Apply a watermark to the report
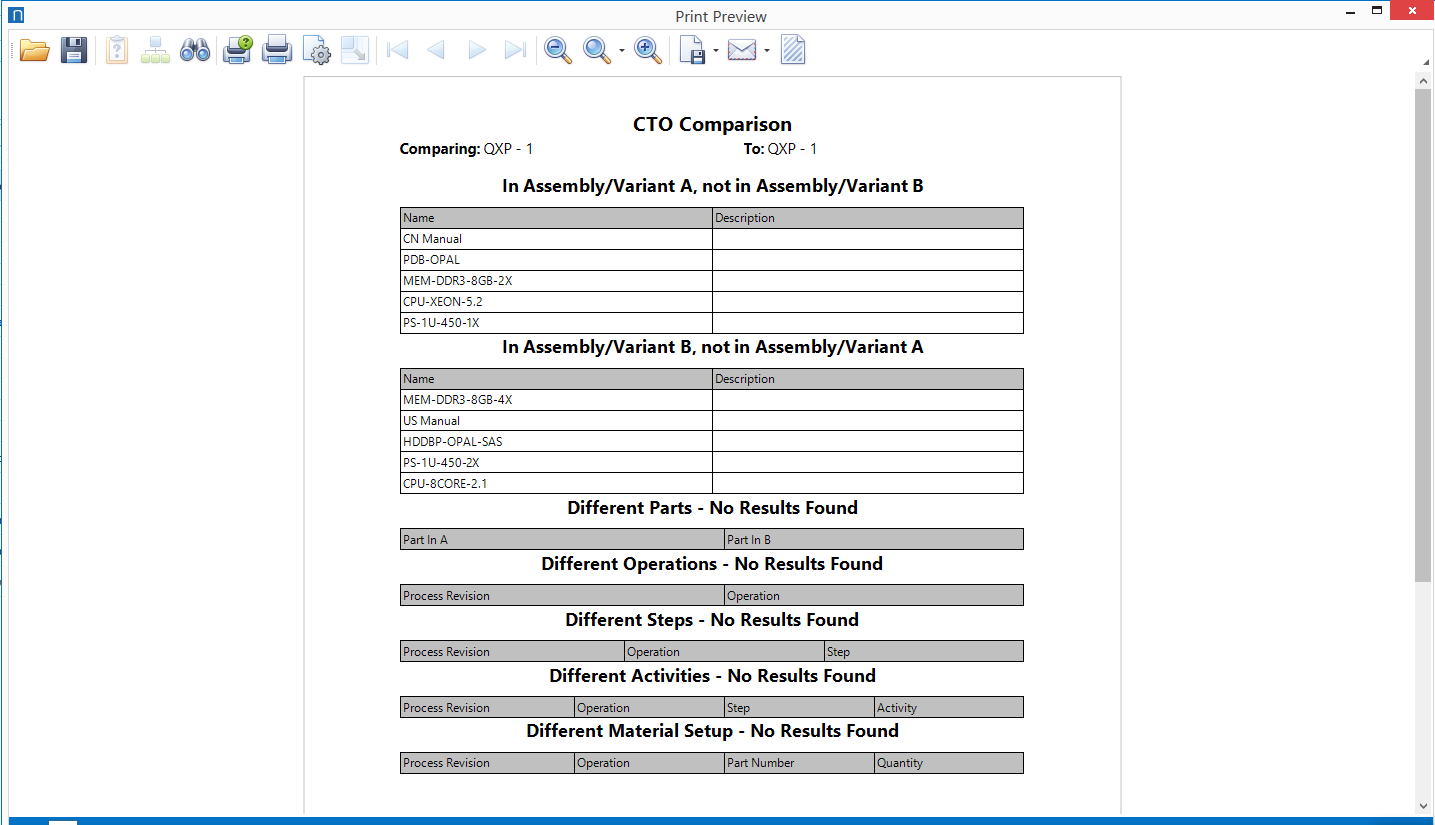Image resolution: width=1435 pixels, height=825 pixels. (x=792, y=49)
